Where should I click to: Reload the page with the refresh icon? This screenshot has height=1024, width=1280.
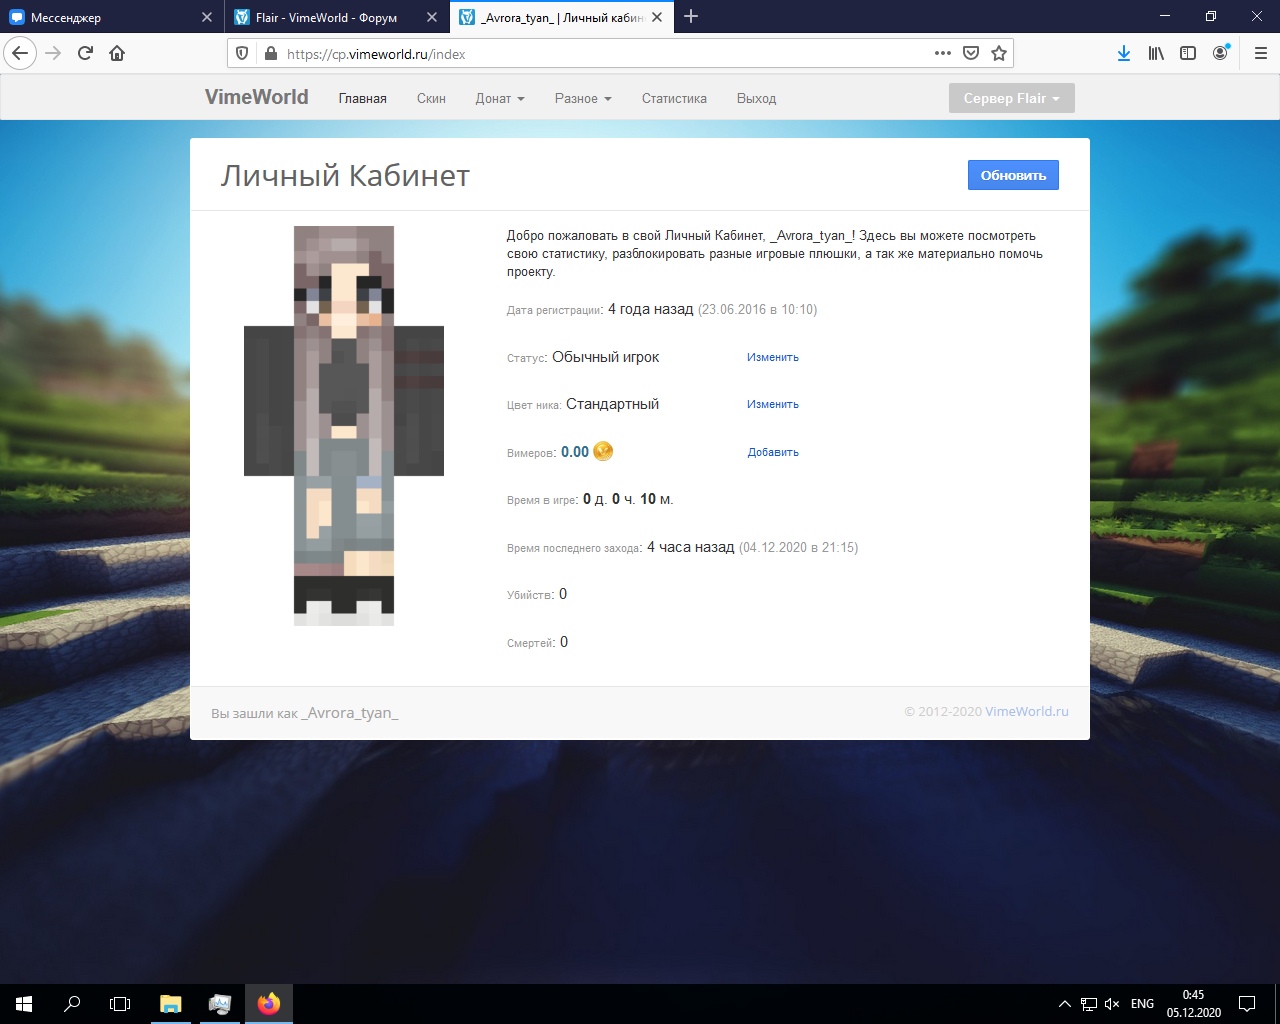pos(85,54)
